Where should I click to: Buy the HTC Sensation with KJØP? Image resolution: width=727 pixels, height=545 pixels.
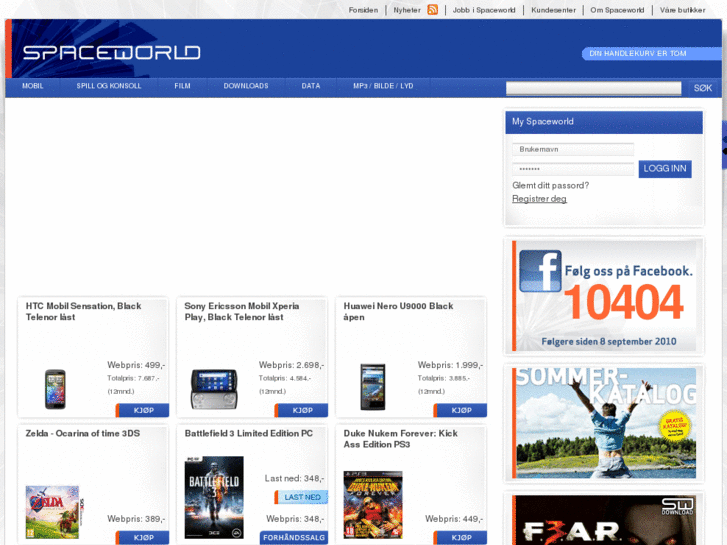[x=142, y=410]
